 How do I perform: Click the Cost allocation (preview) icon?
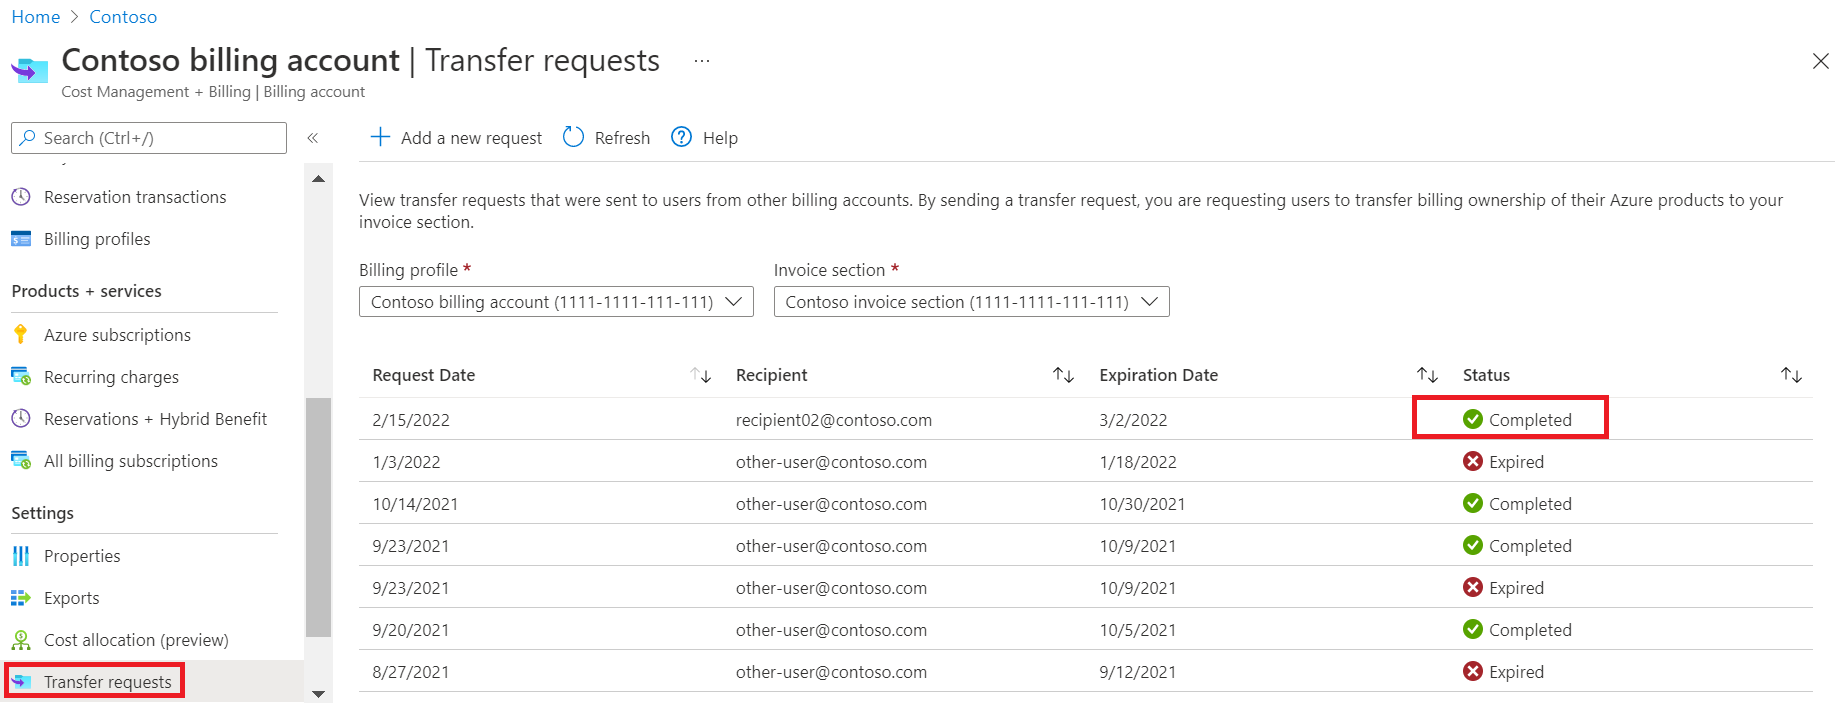[x=21, y=640]
